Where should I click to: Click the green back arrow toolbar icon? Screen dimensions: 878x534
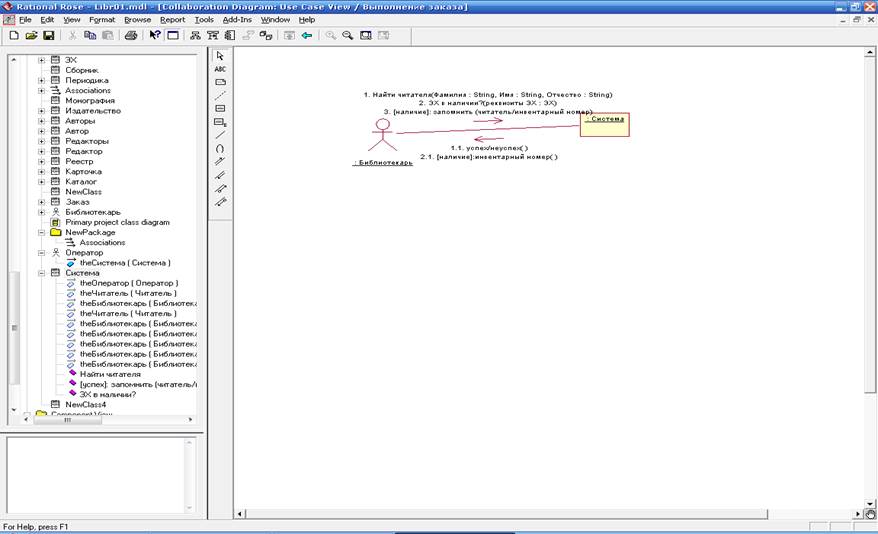click(306, 35)
